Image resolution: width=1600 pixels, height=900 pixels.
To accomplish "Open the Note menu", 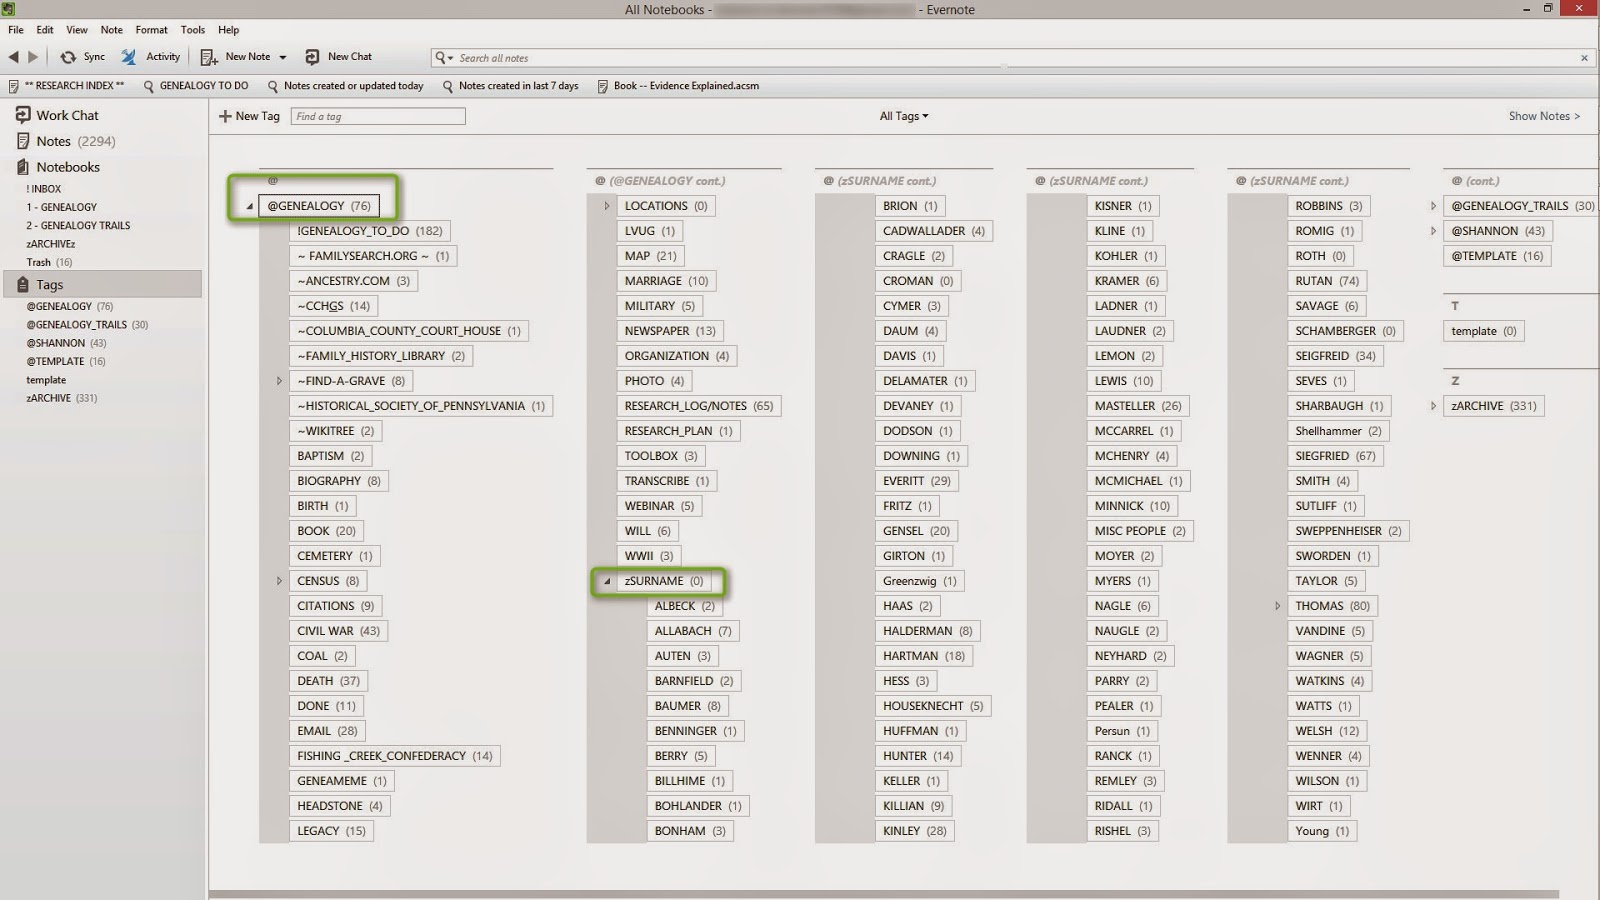I will (x=112, y=30).
